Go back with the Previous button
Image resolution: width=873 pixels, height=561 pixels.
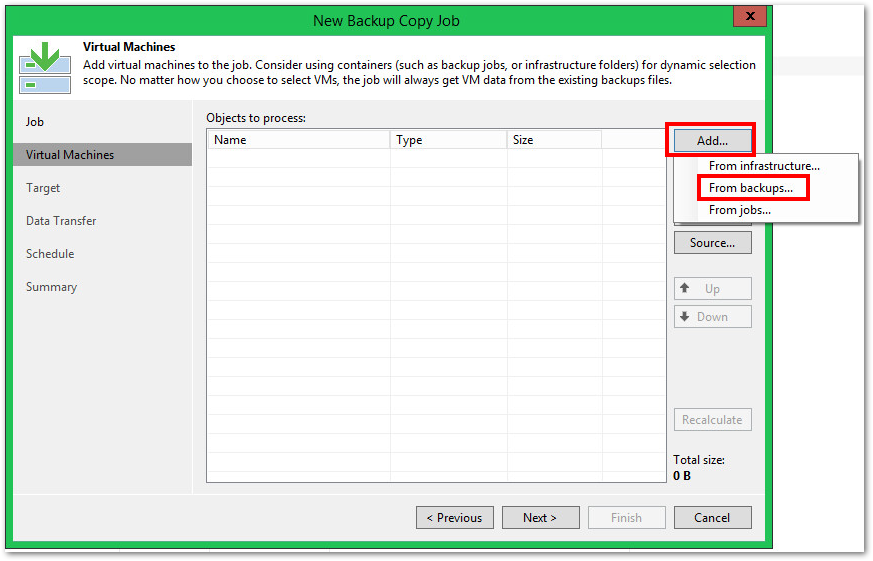[x=454, y=518]
